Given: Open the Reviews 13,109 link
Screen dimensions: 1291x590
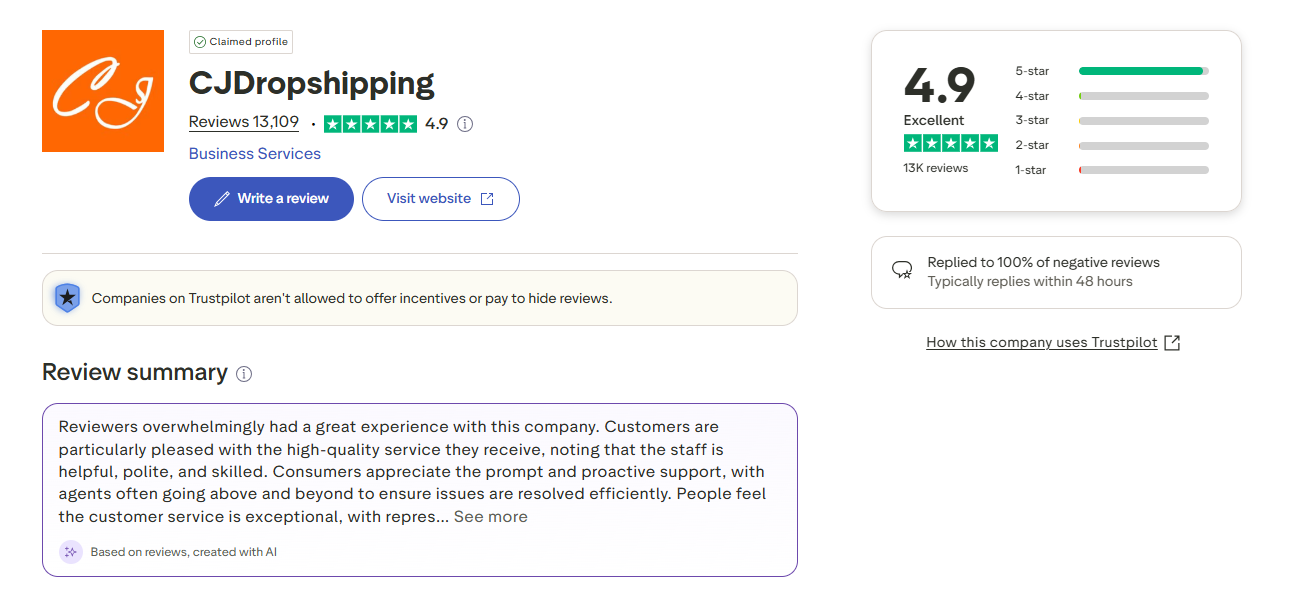Looking at the screenshot, I should 243,121.
